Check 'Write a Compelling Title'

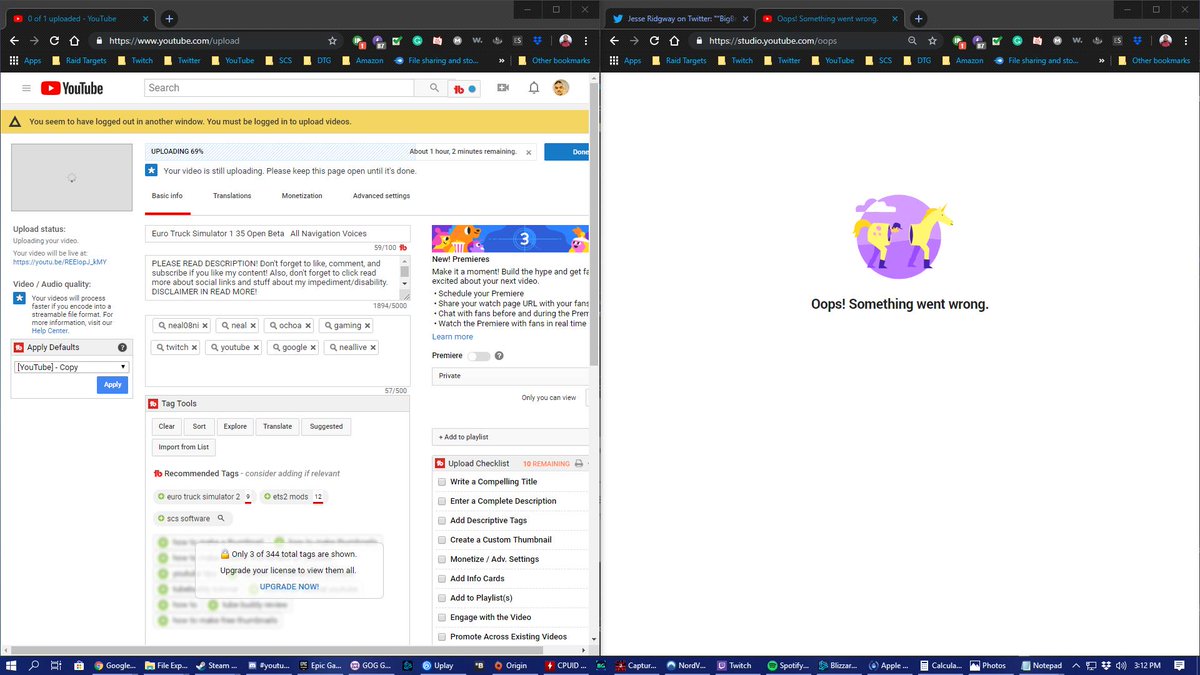coord(442,482)
